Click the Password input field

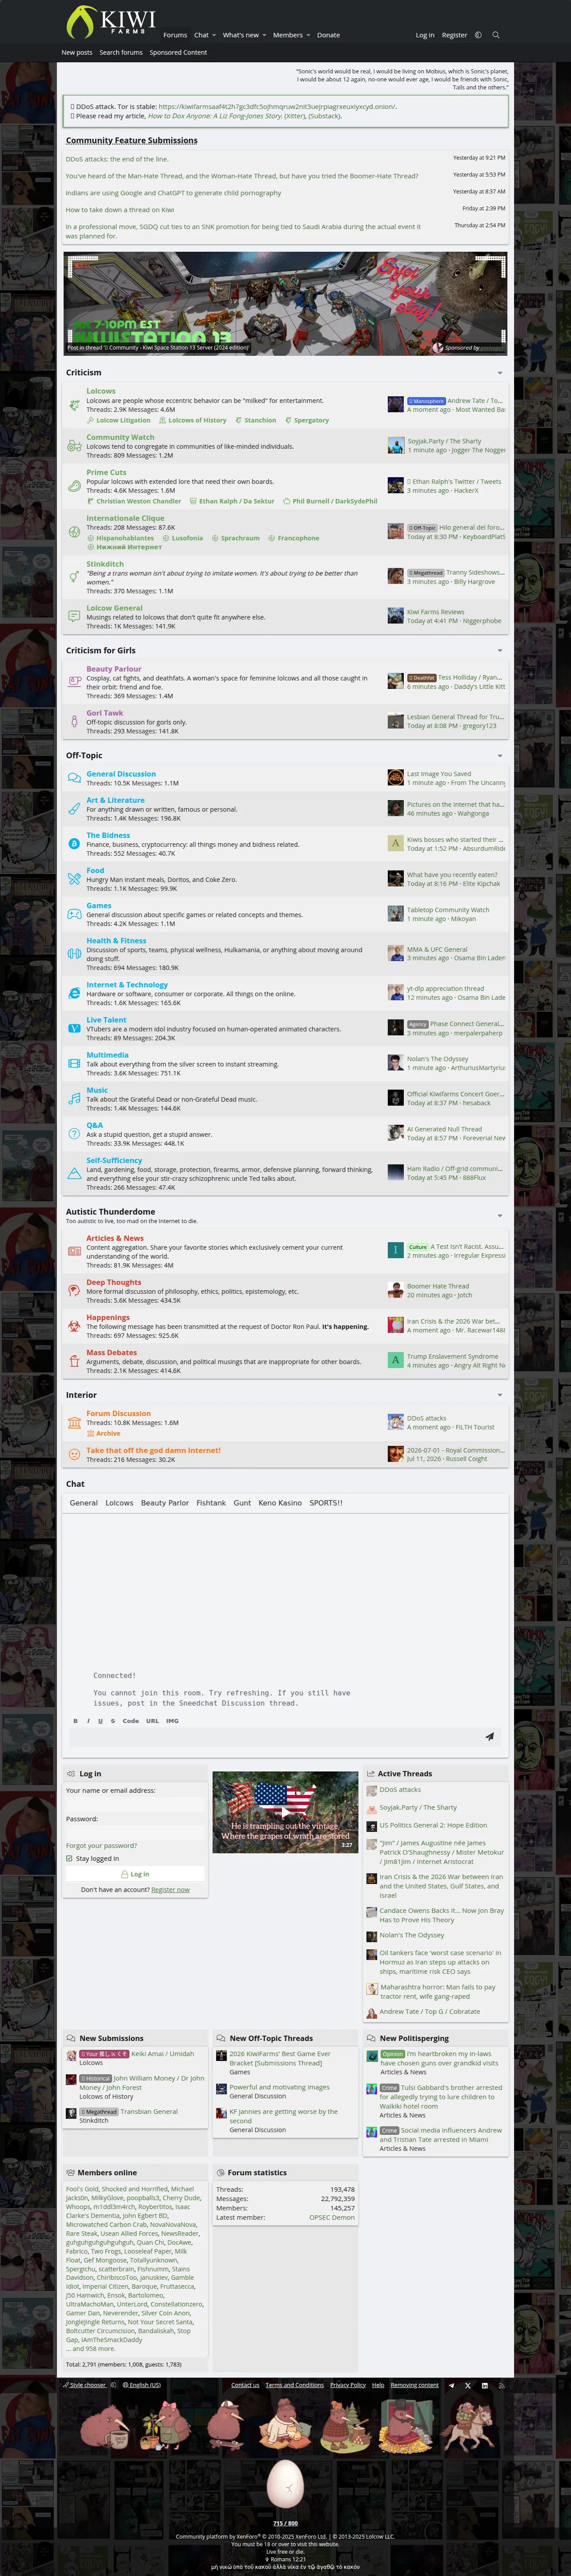point(135,1833)
